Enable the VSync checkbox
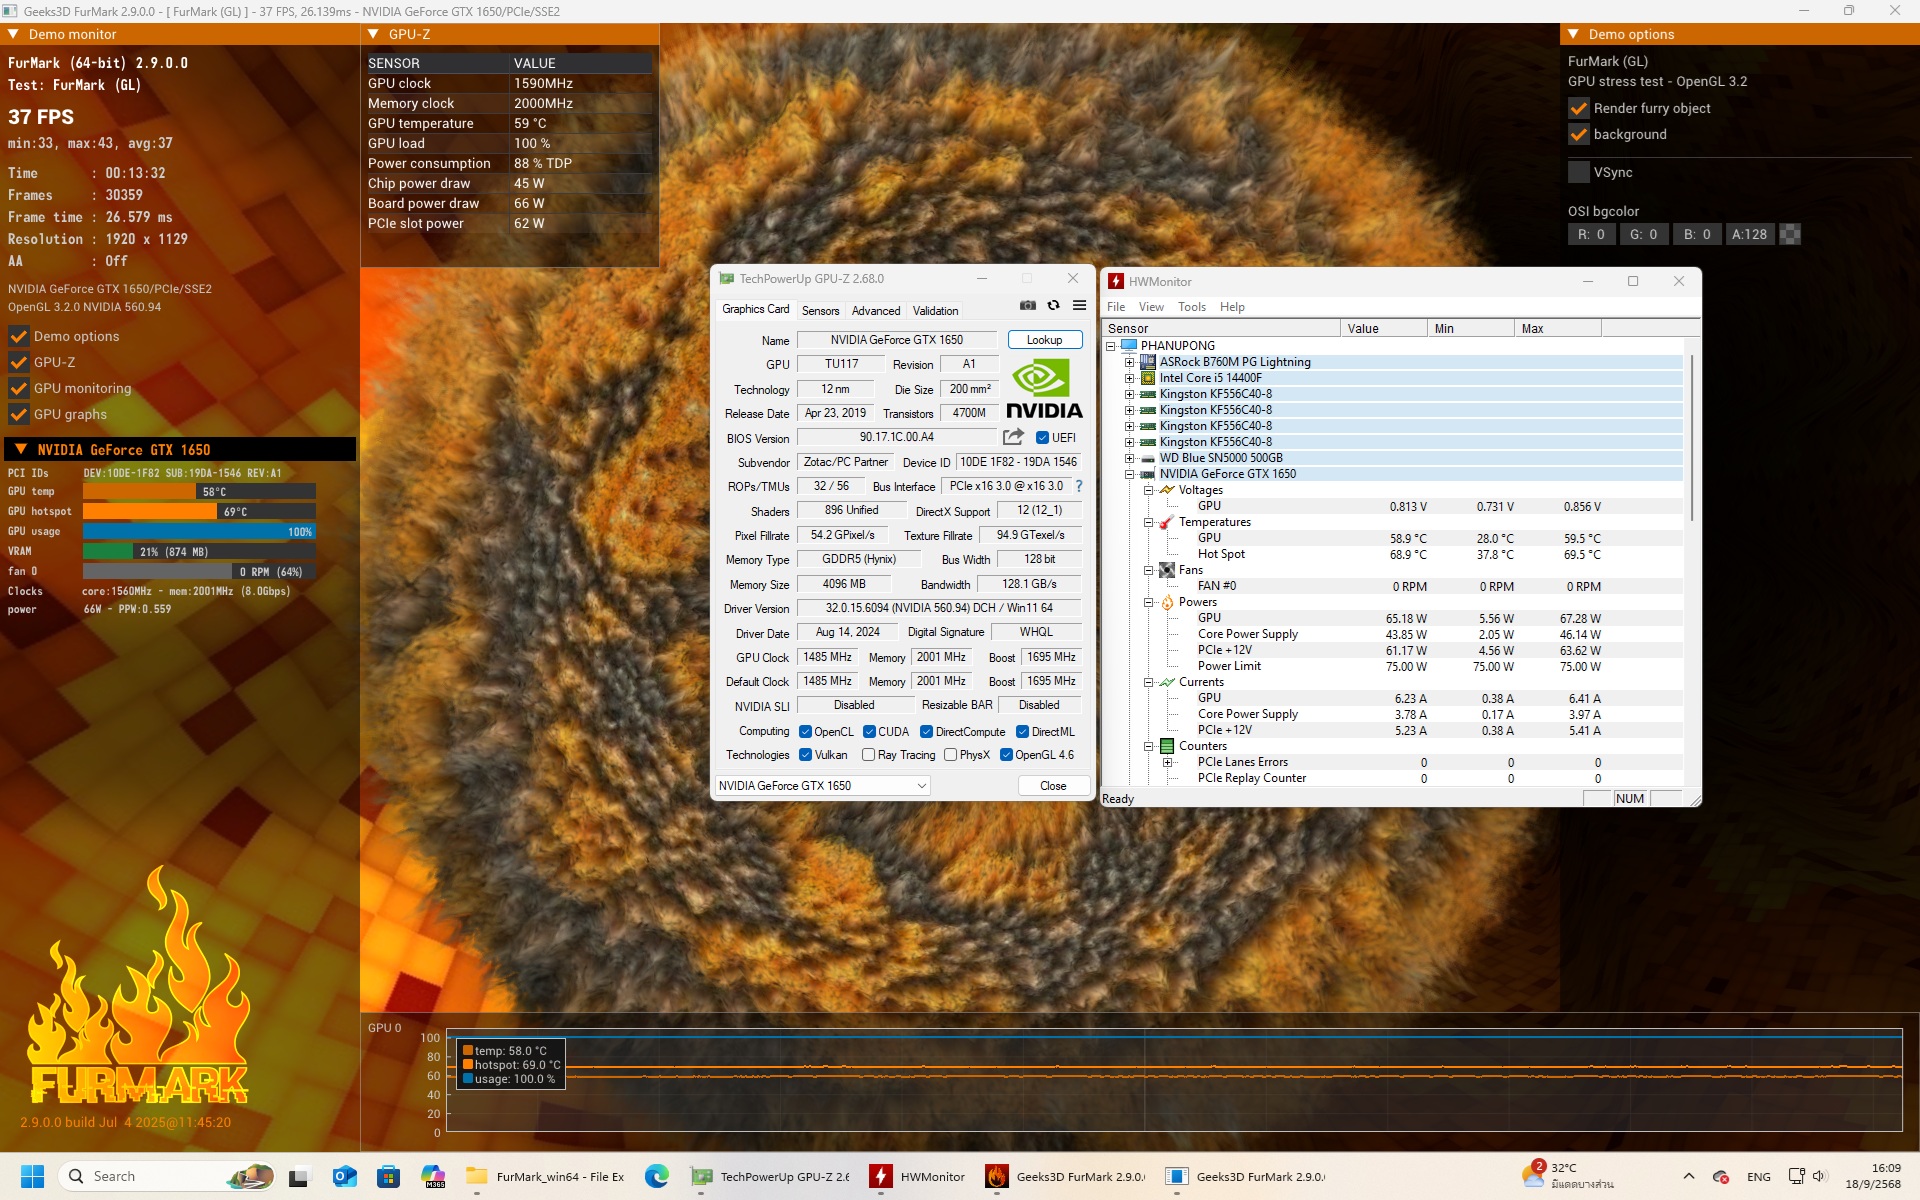 point(1579,172)
